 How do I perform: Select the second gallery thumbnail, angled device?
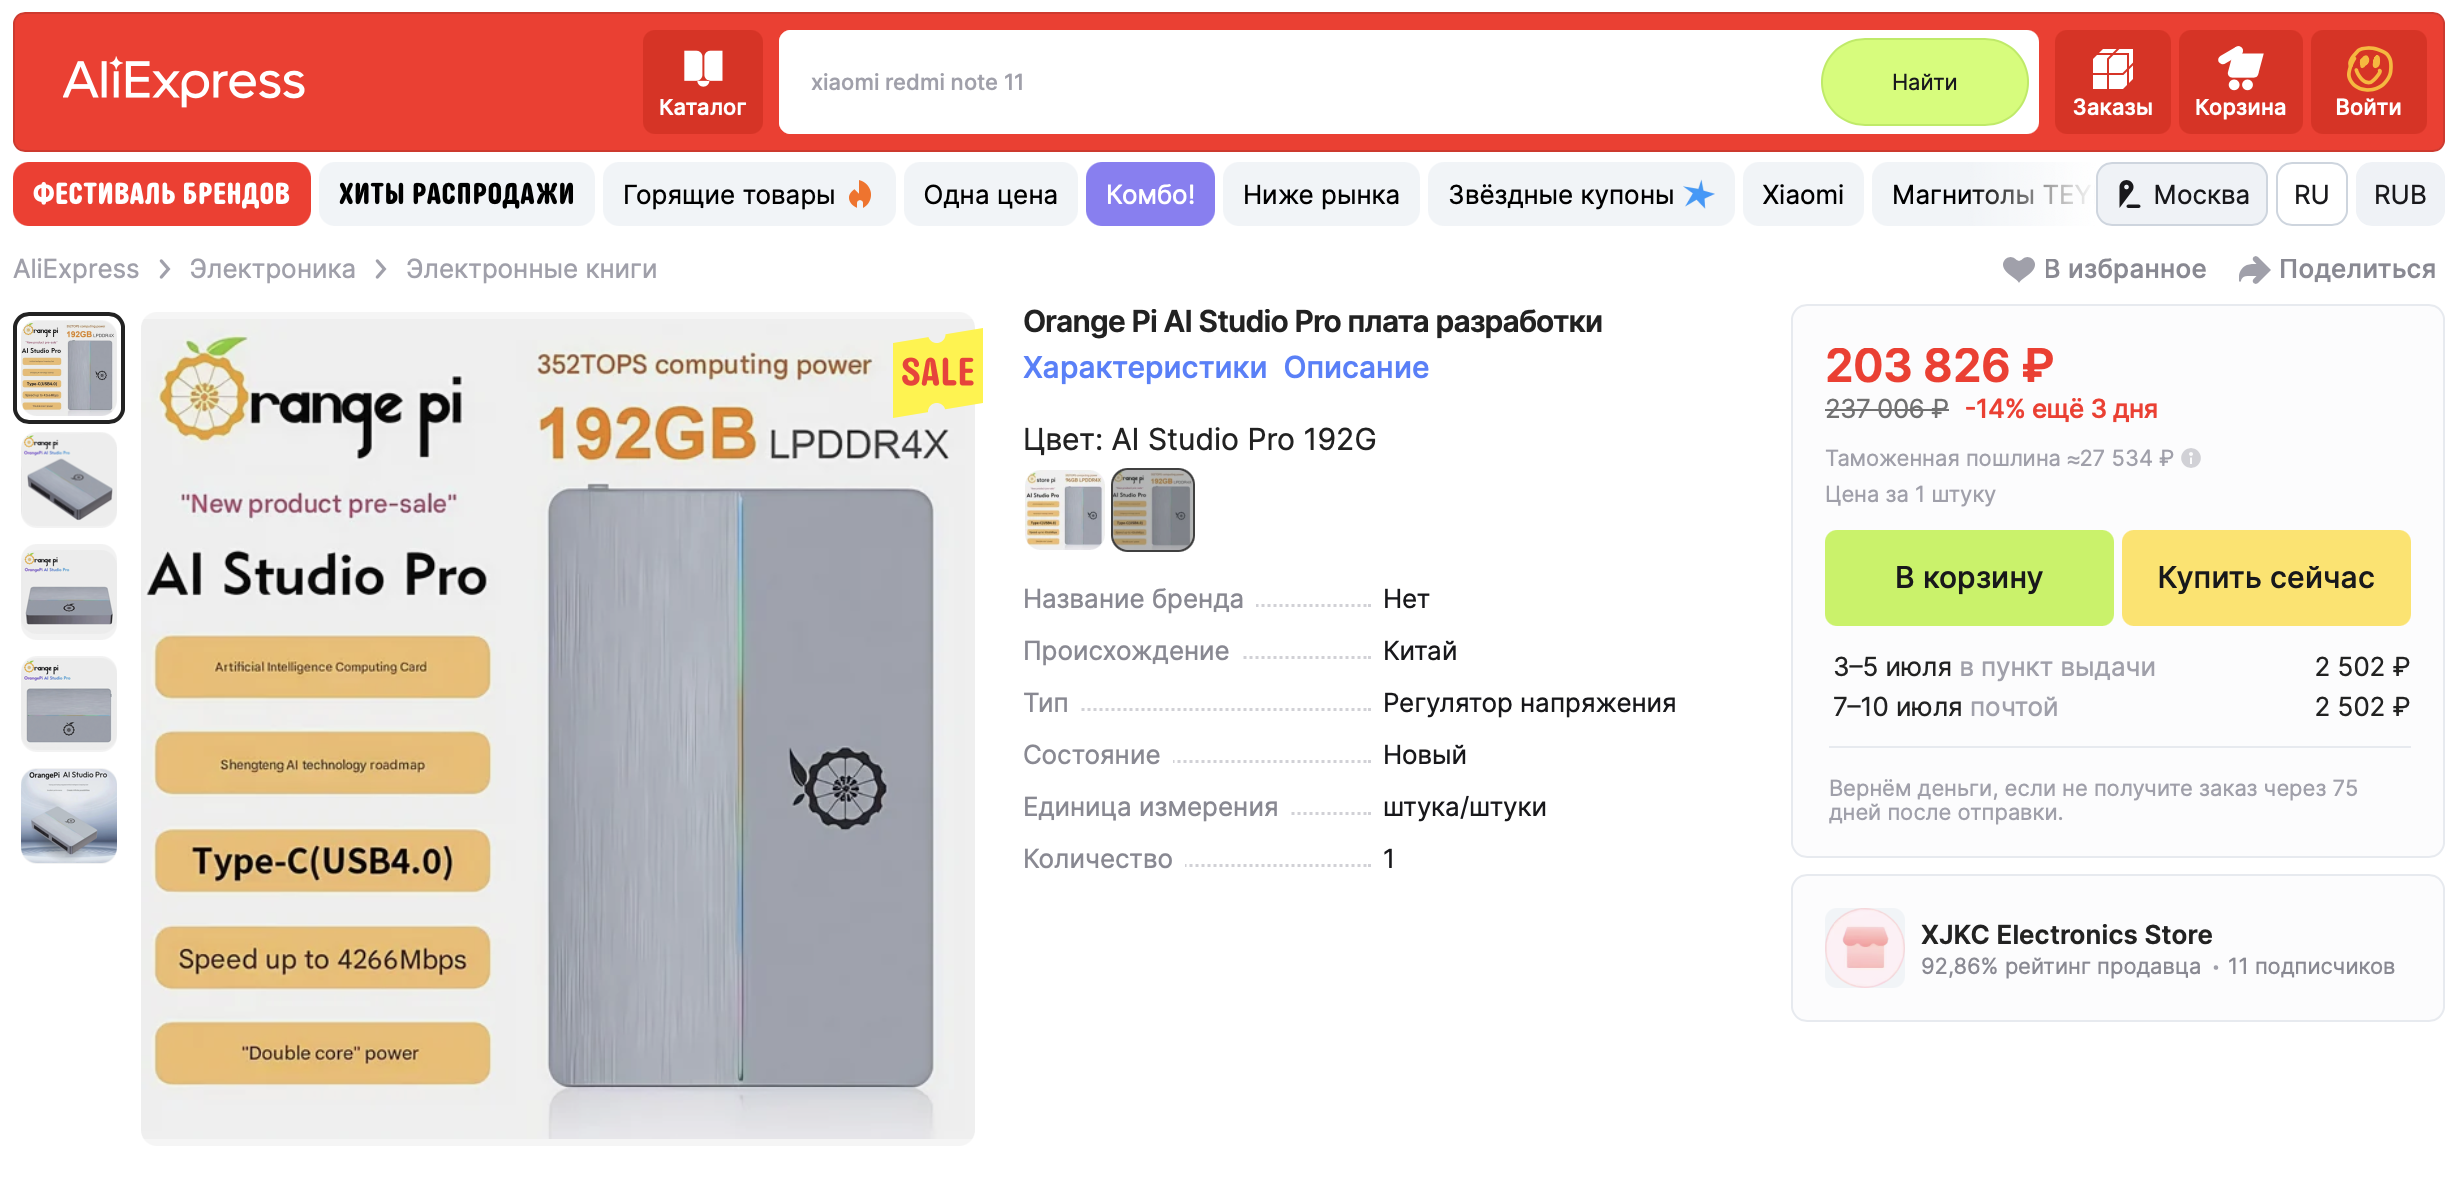pyautogui.click(x=69, y=479)
